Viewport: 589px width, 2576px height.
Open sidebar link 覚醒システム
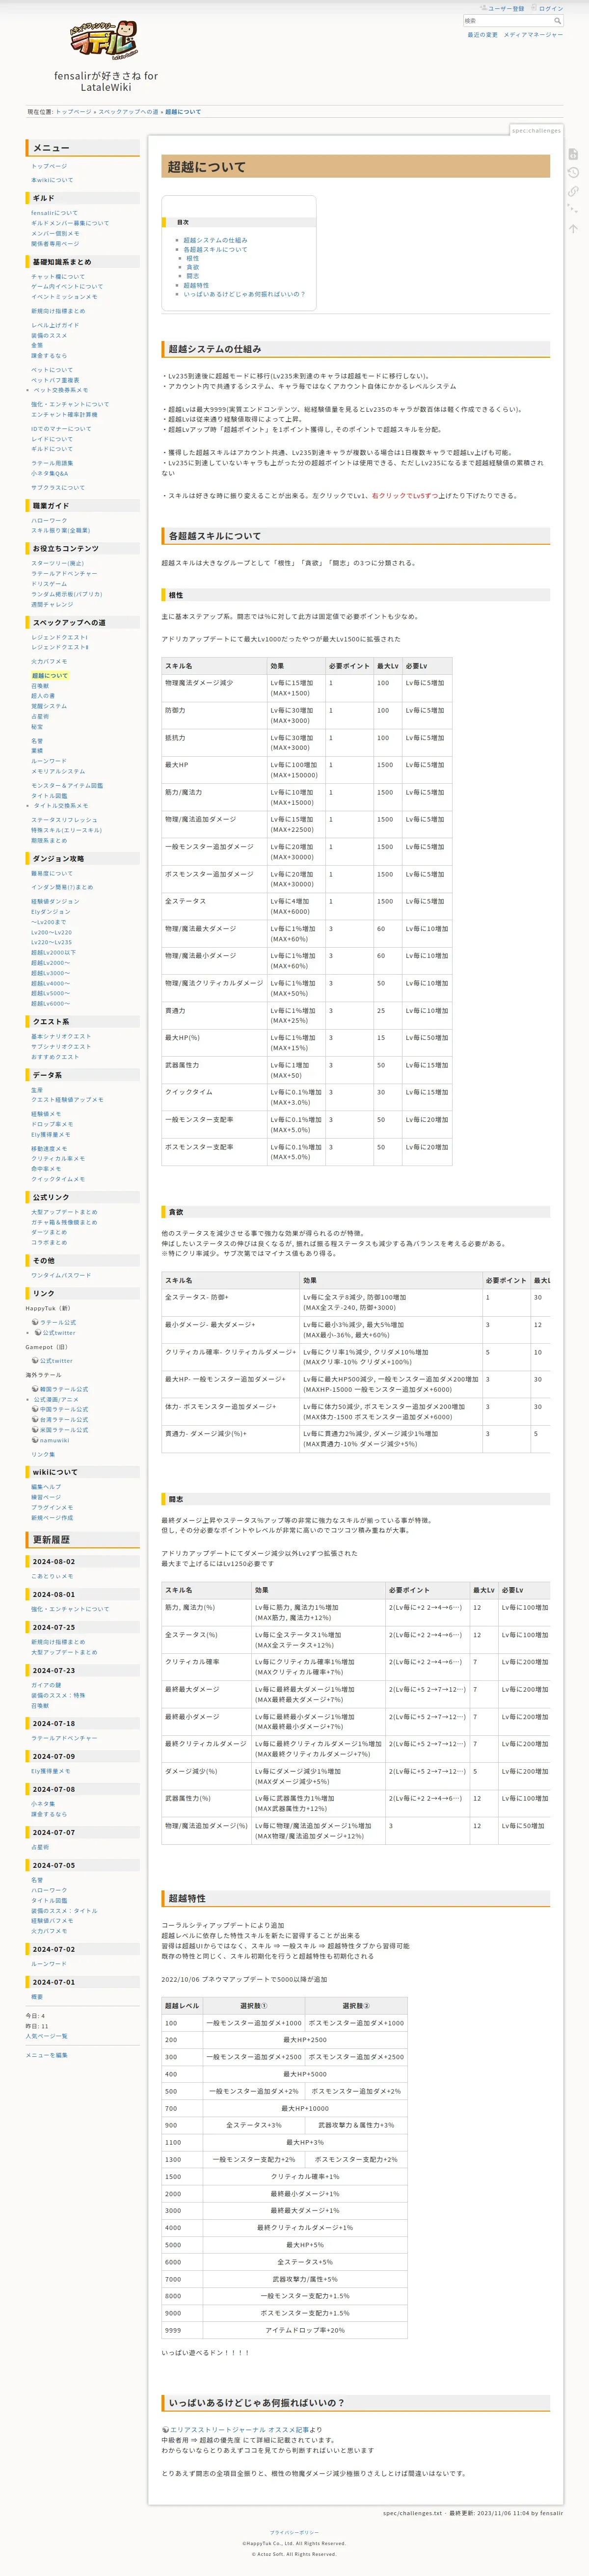coord(49,706)
